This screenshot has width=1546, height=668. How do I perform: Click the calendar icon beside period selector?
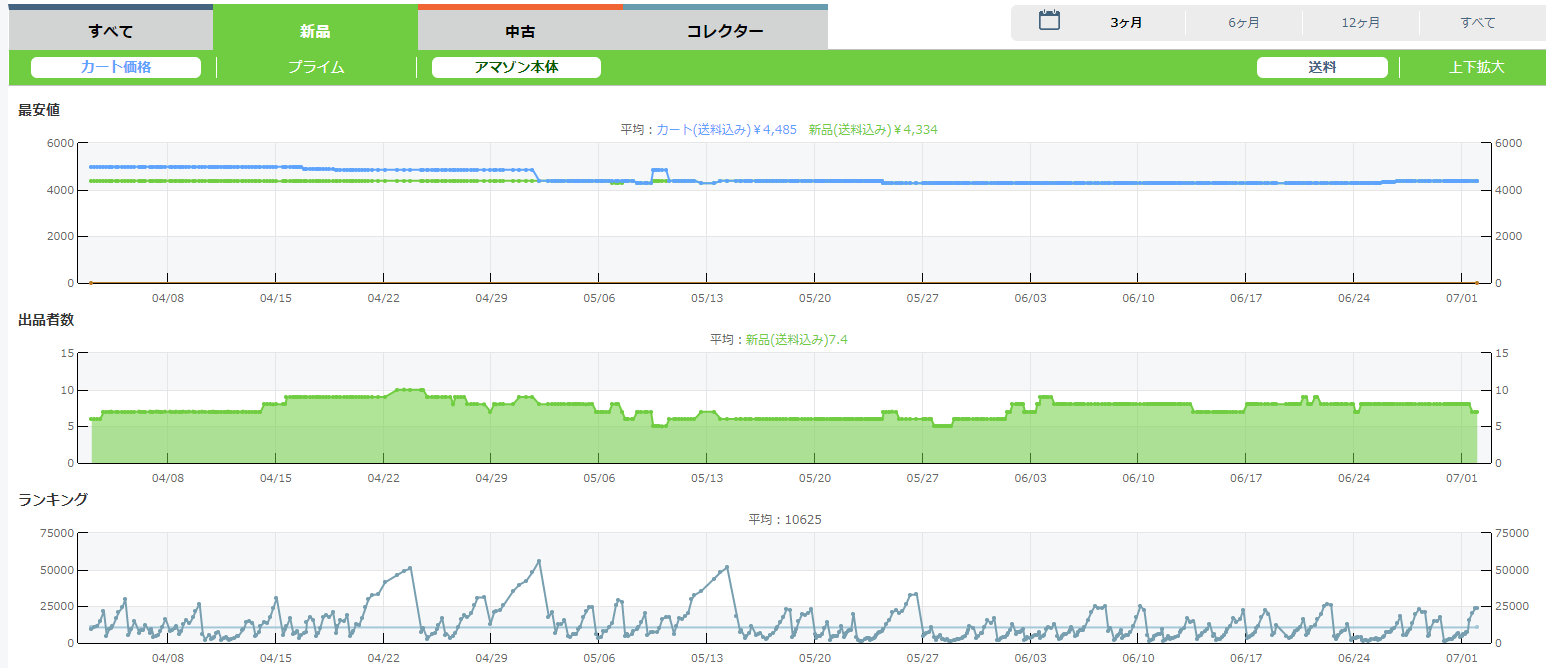coord(1049,20)
